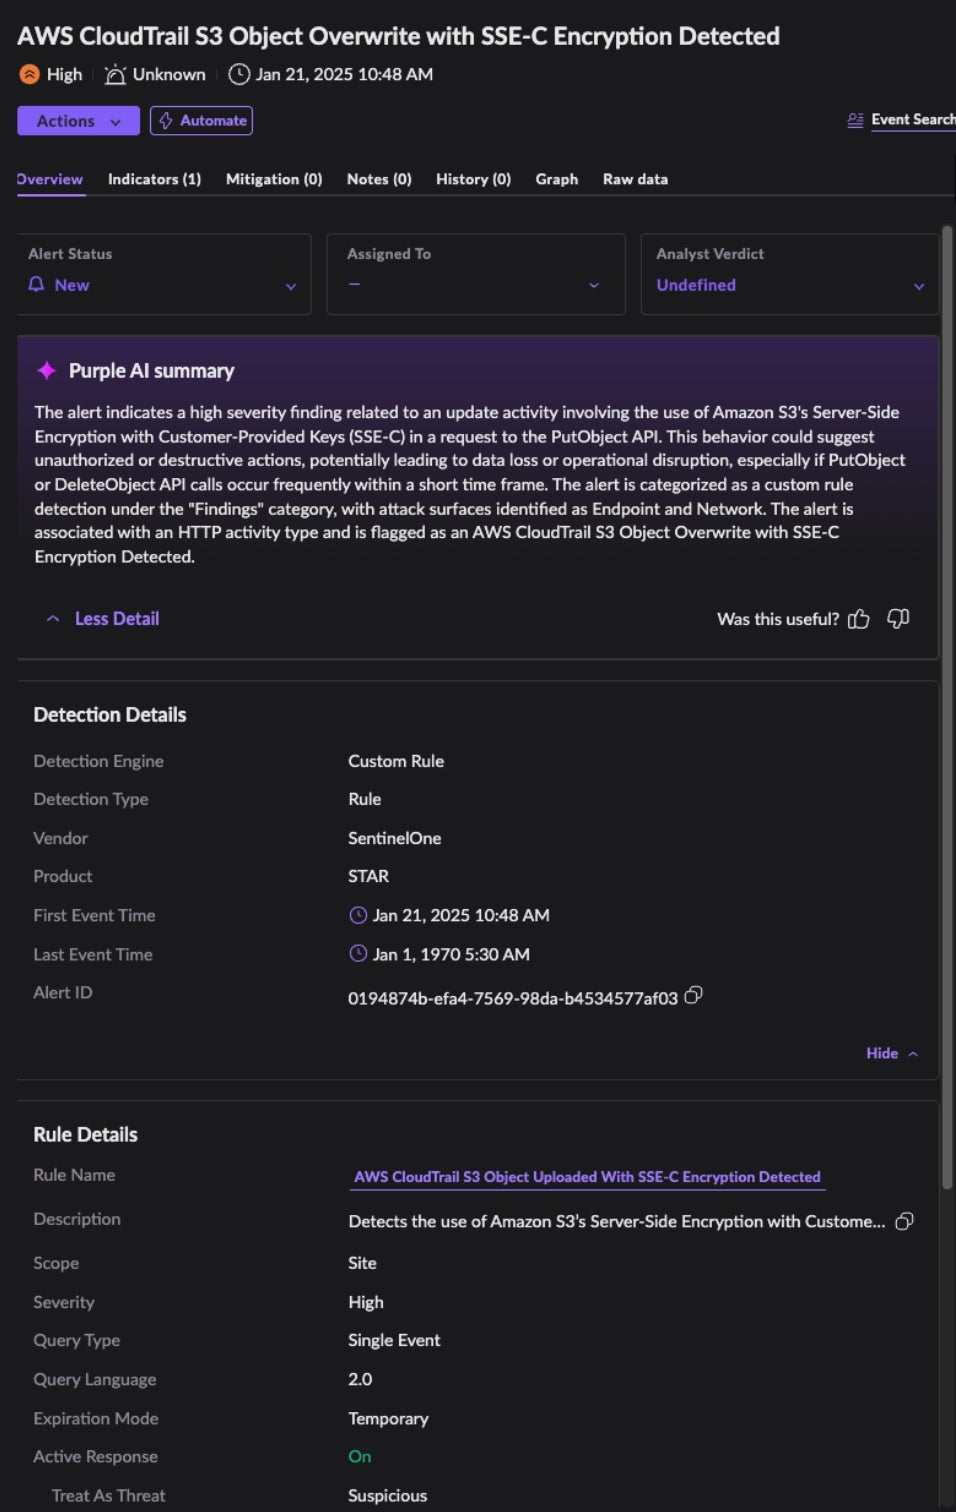Click the thumbs up feedback icon
956x1512 pixels.
click(x=858, y=619)
